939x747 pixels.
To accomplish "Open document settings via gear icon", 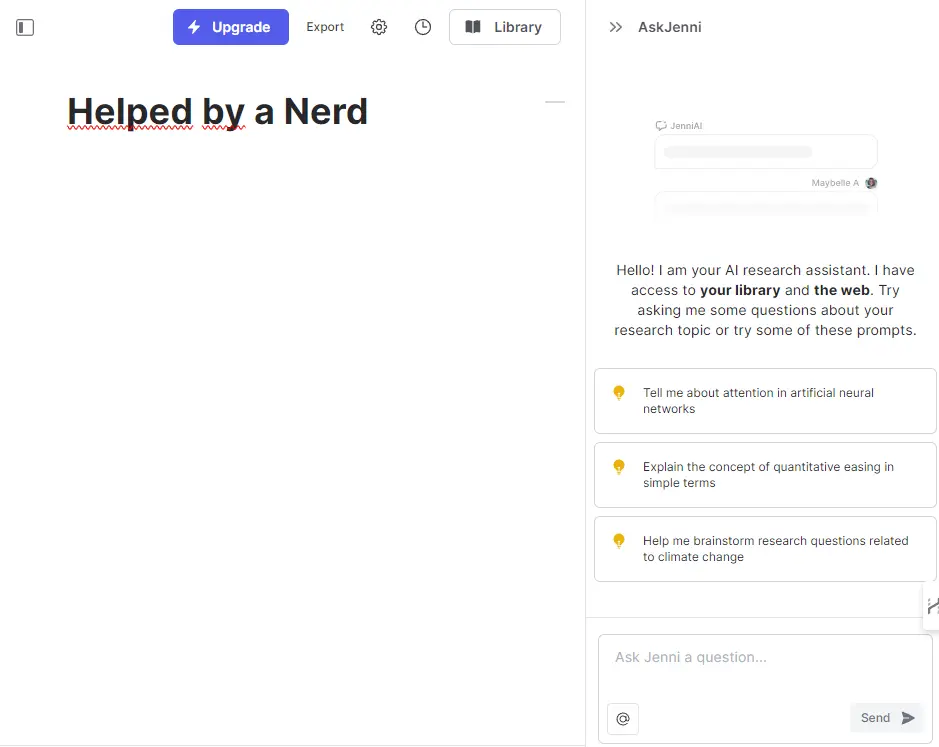I will [379, 27].
